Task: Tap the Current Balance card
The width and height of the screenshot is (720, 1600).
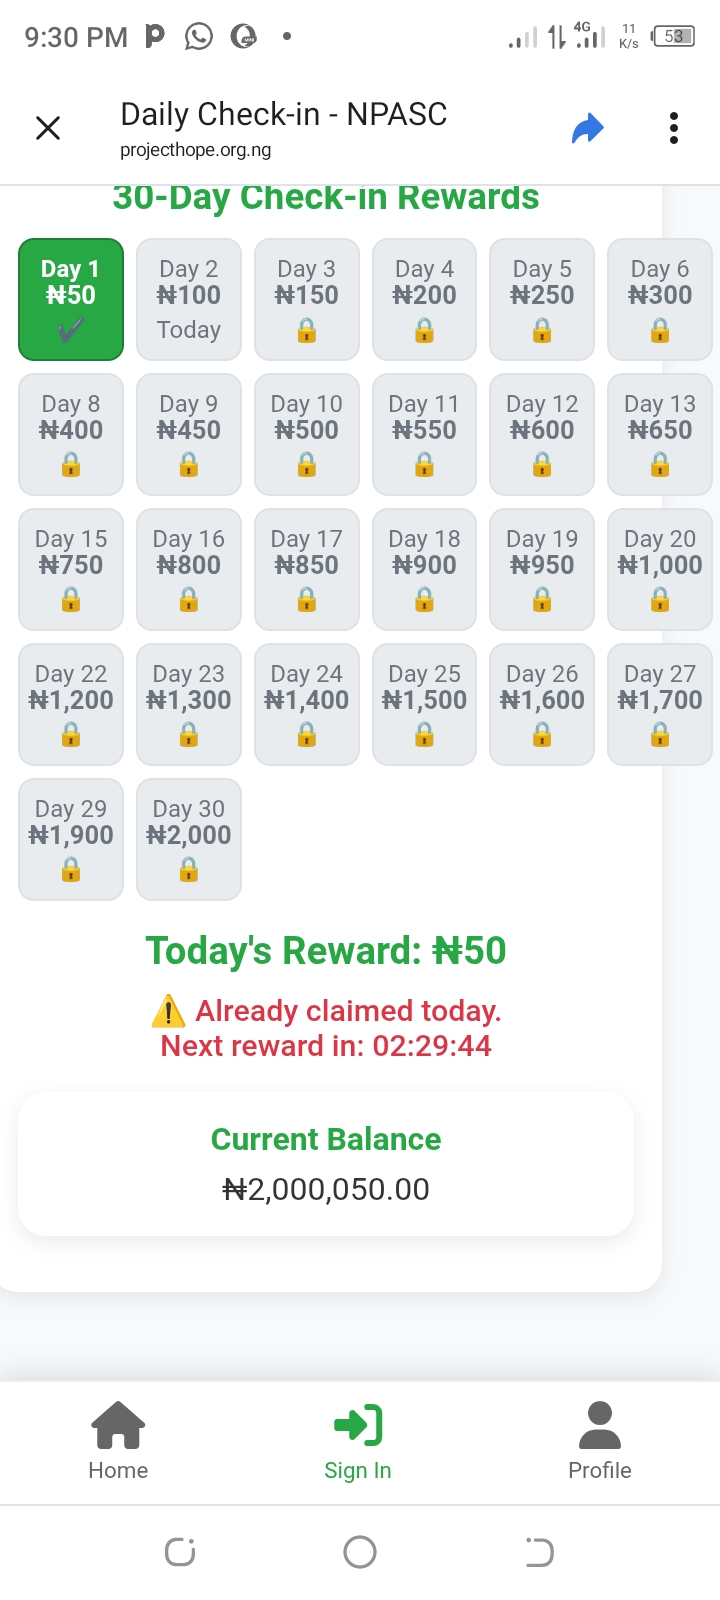Action: (326, 1164)
